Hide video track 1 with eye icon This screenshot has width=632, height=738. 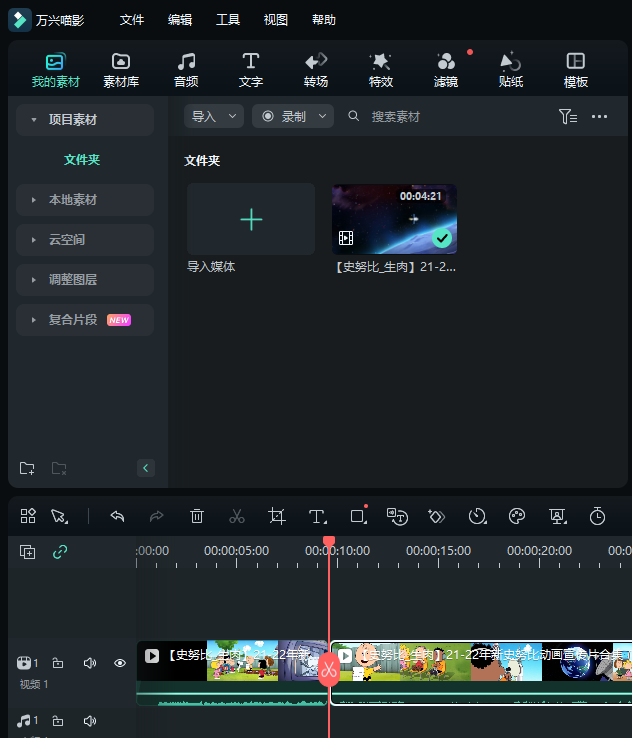click(120, 663)
